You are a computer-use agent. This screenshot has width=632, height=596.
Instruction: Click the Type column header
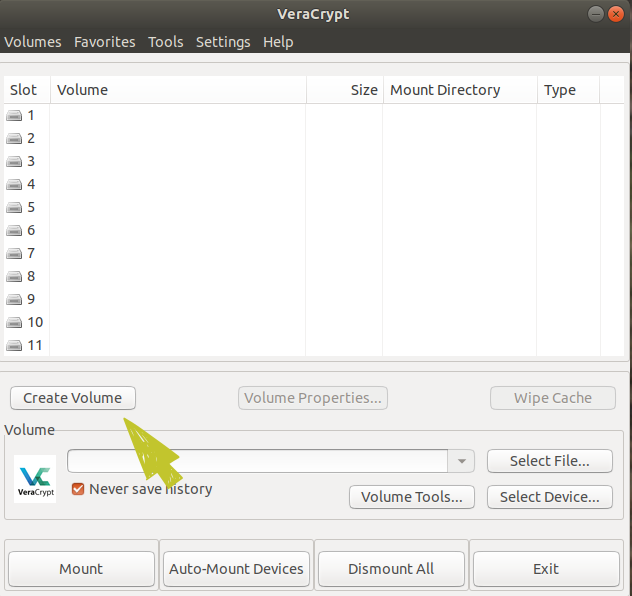pyautogui.click(x=568, y=90)
